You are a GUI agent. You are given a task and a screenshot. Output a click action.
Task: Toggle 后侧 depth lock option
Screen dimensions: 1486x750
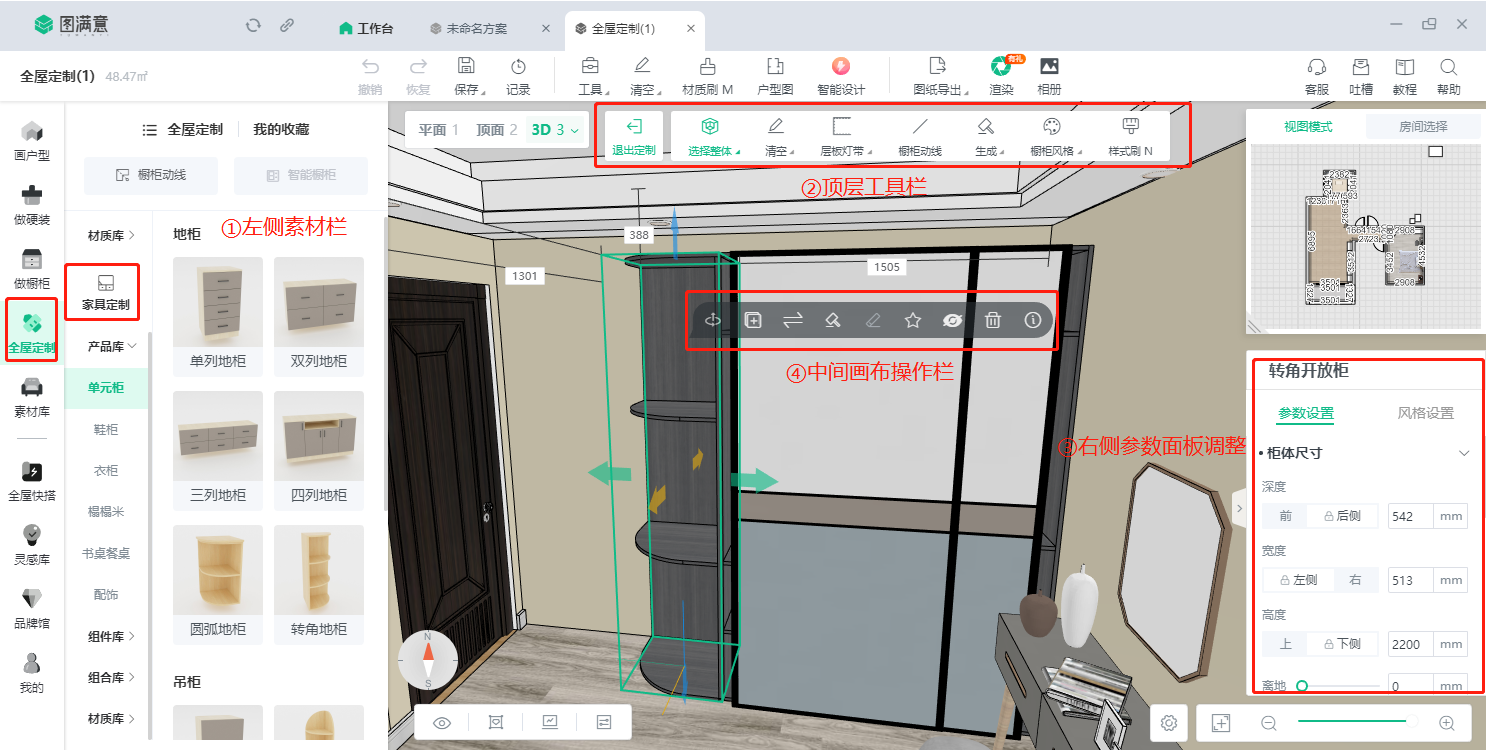tap(1341, 516)
